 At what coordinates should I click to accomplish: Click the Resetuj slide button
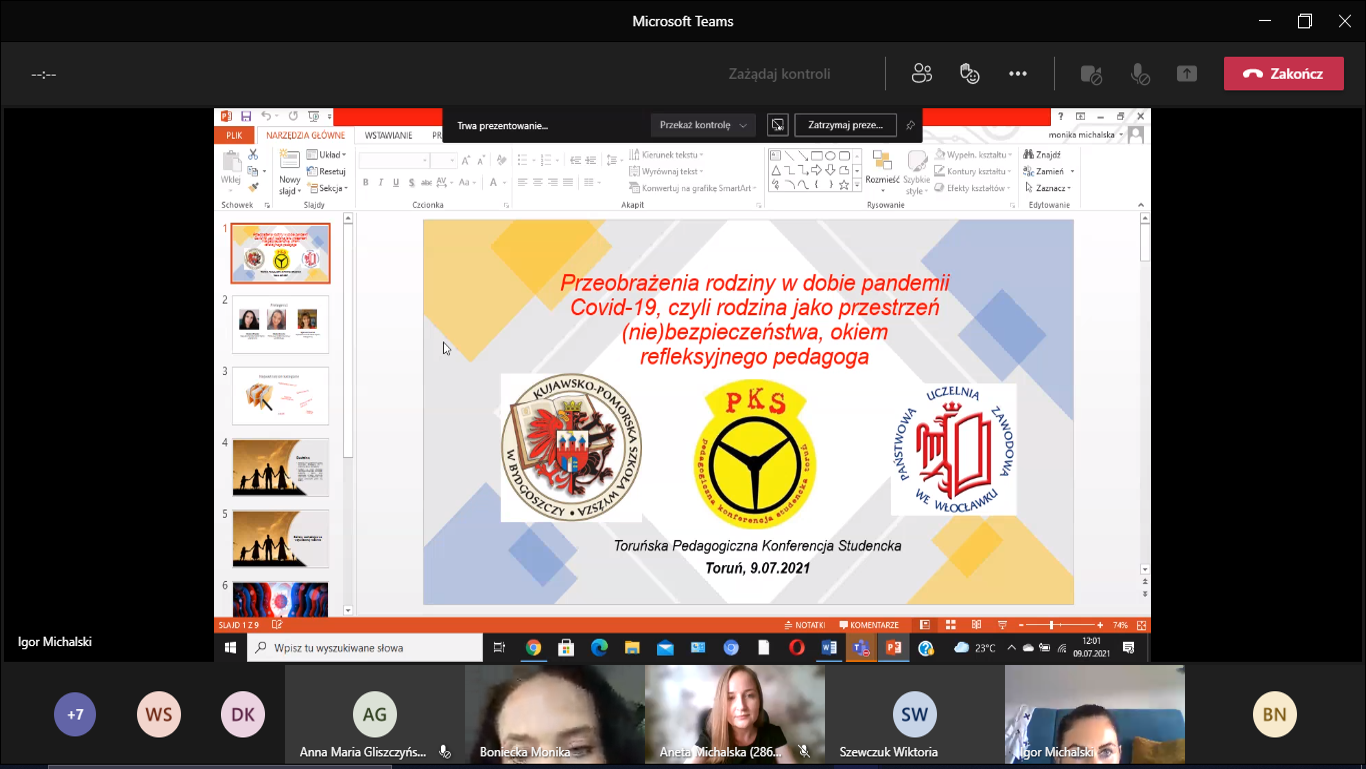[x=326, y=171]
